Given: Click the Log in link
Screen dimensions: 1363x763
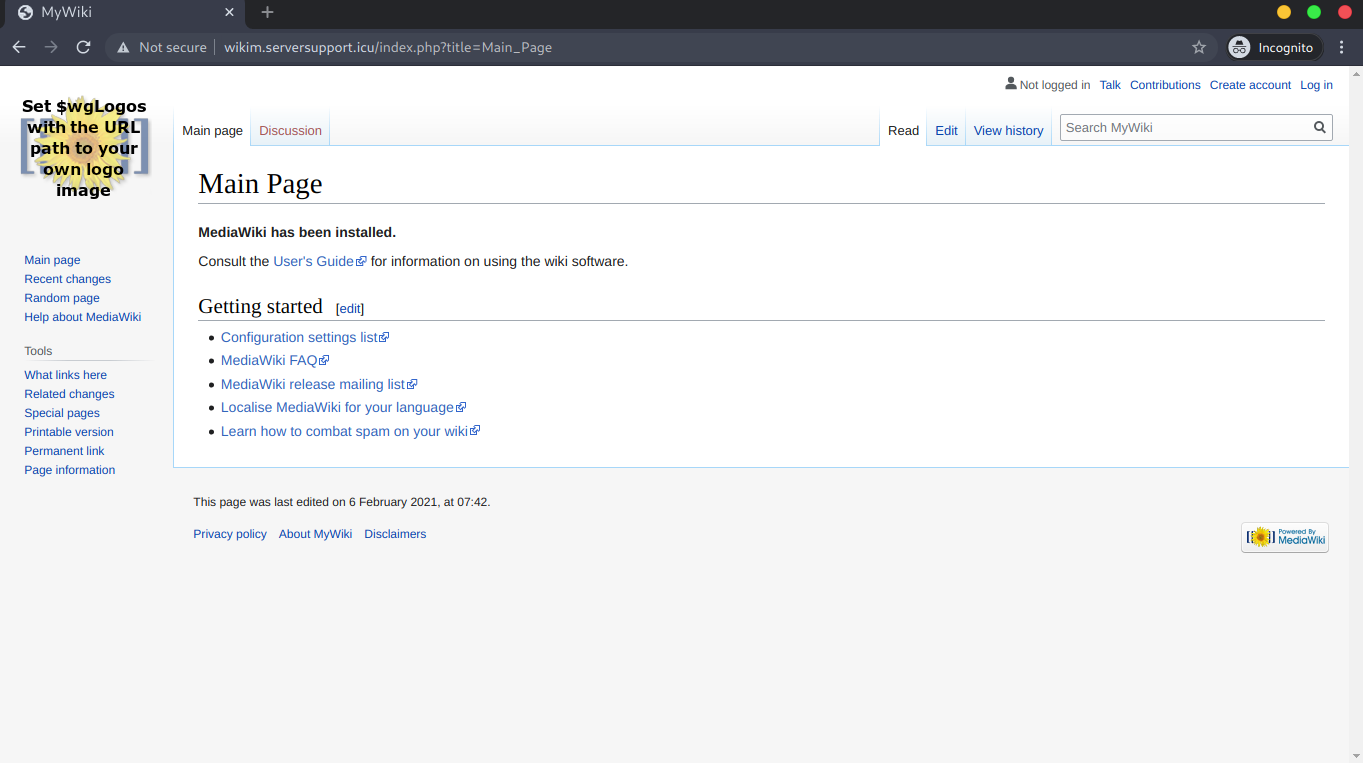Looking at the screenshot, I should coord(1316,85).
